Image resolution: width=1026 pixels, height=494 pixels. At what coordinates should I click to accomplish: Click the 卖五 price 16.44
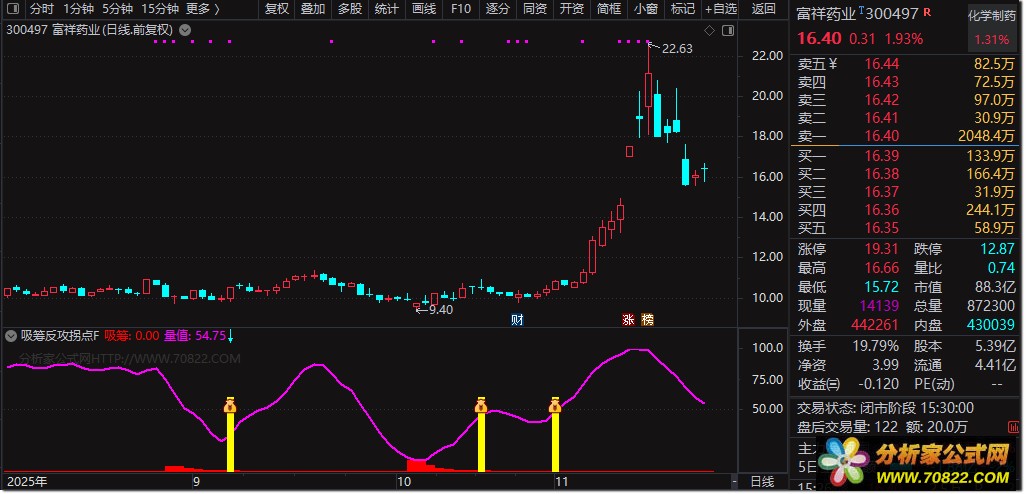(881, 64)
